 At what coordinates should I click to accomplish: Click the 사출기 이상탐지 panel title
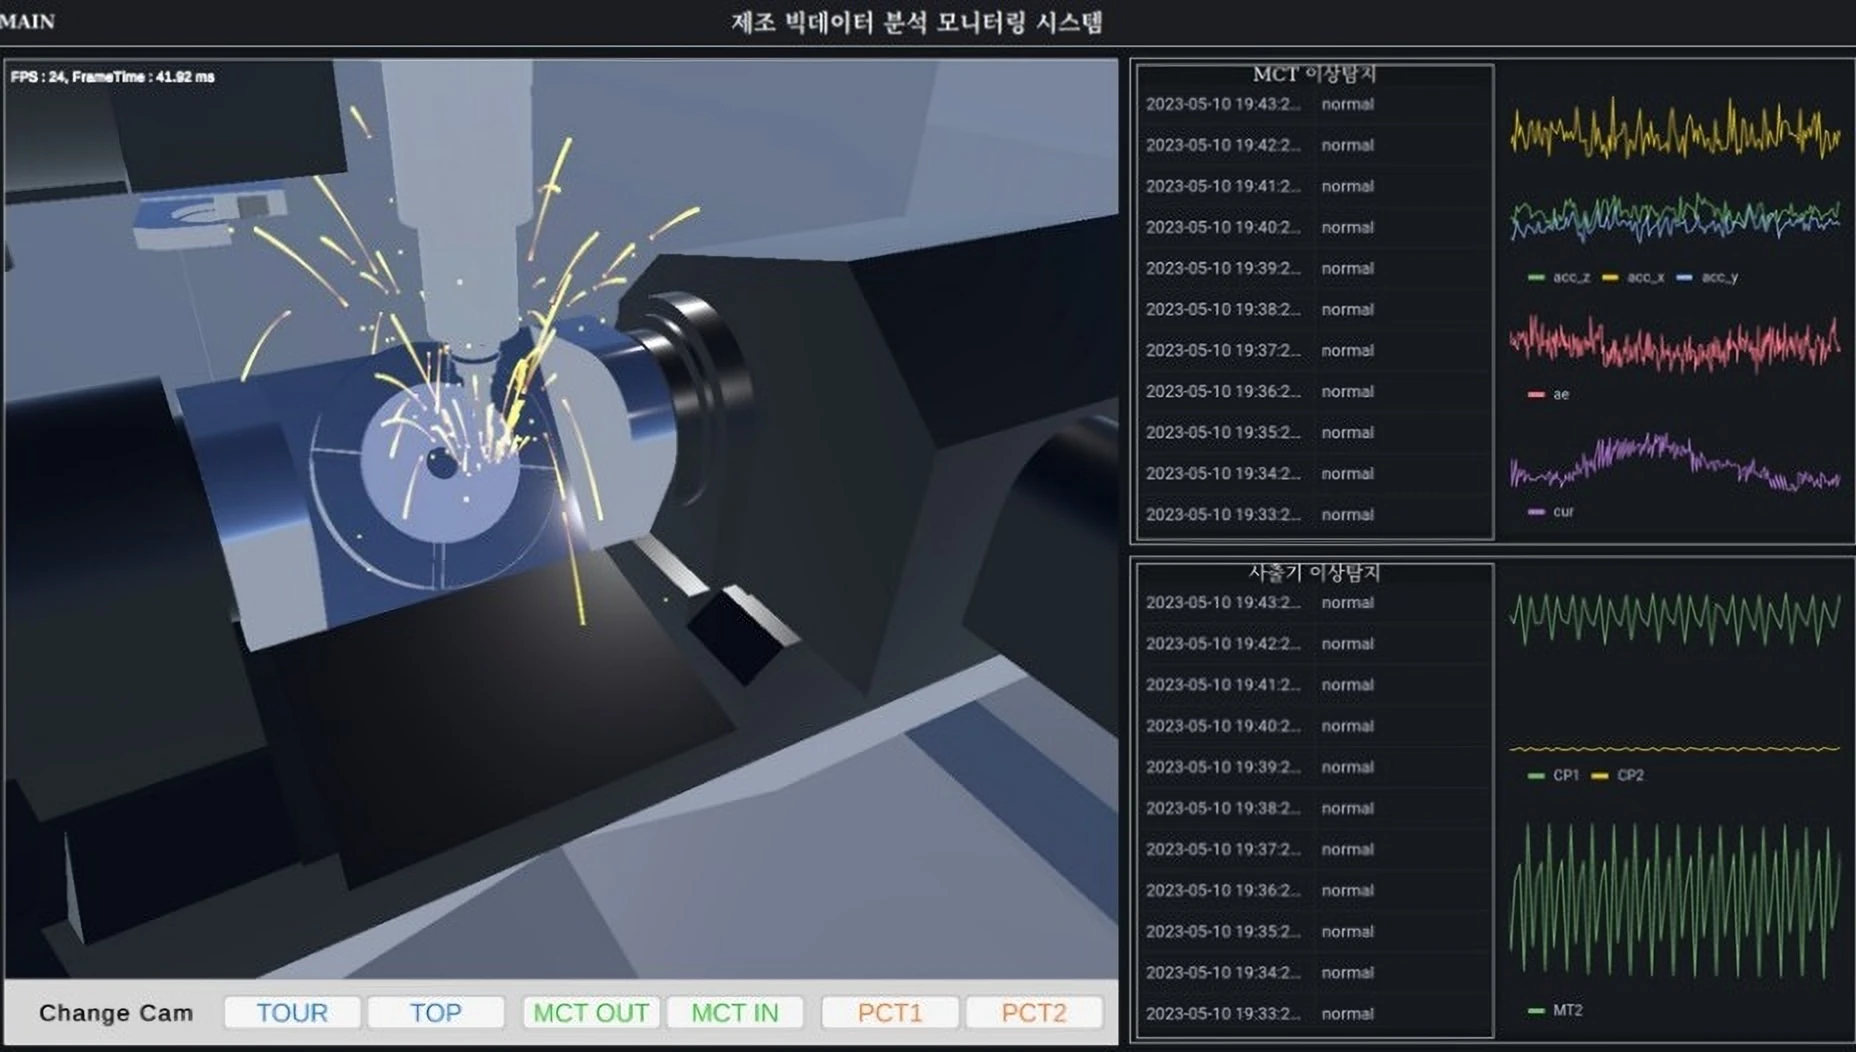point(1314,572)
